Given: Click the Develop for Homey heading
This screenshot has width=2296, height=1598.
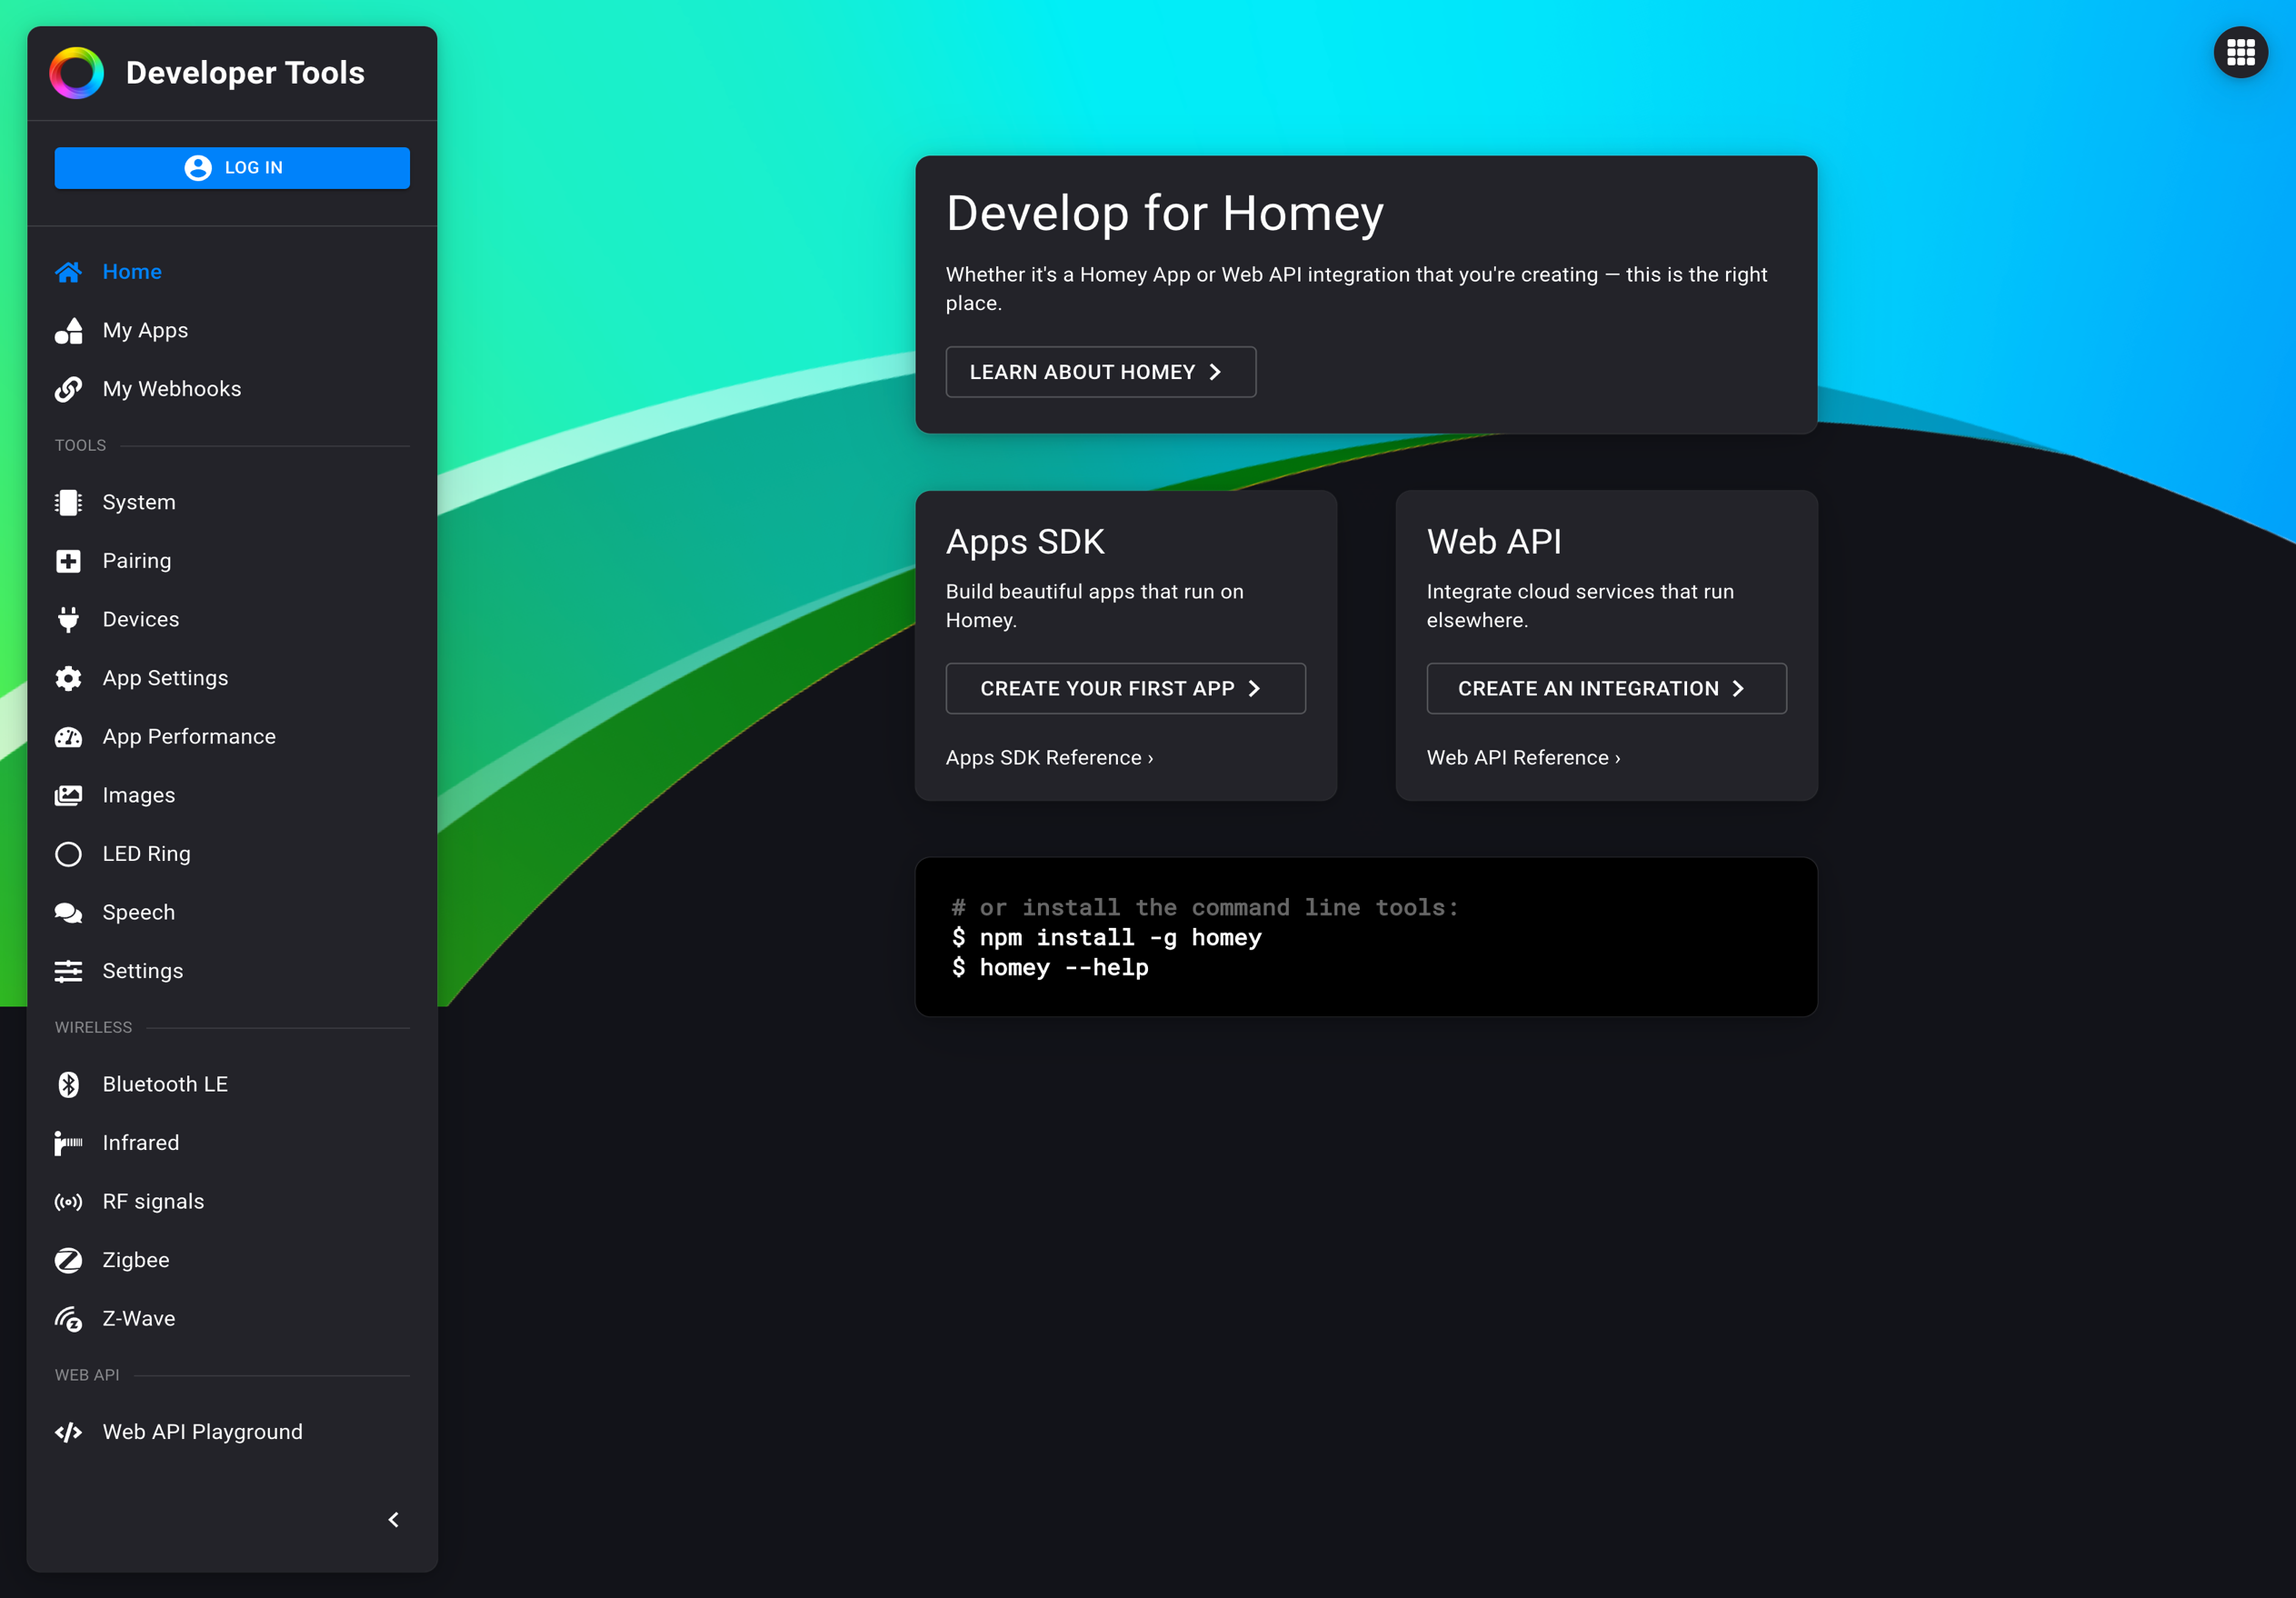Looking at the screenshot, I should coord(1165,214).
